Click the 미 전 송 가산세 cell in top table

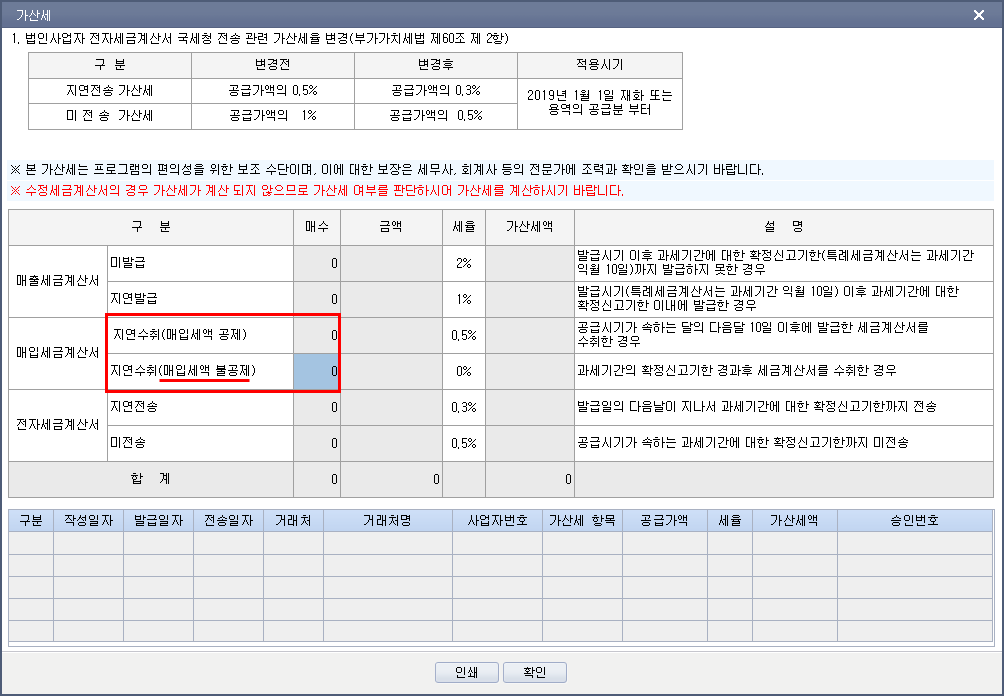(x=109, y=116)
